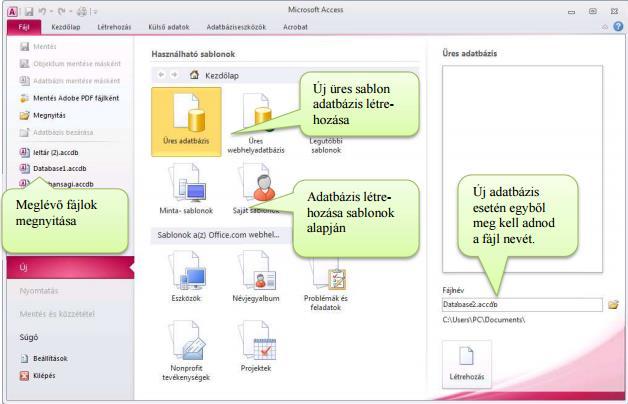Click the Redo icon in quick access toolbar
Image resolution: width=628 pixels, height=404 pixels.
pos(61,12)
